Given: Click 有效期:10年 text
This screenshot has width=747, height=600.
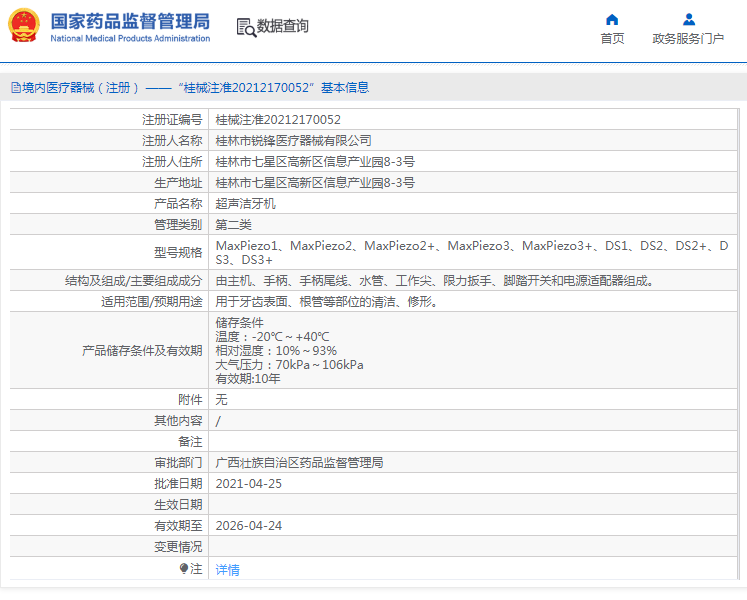Looking at the screenshot, I should pos(248,379).
